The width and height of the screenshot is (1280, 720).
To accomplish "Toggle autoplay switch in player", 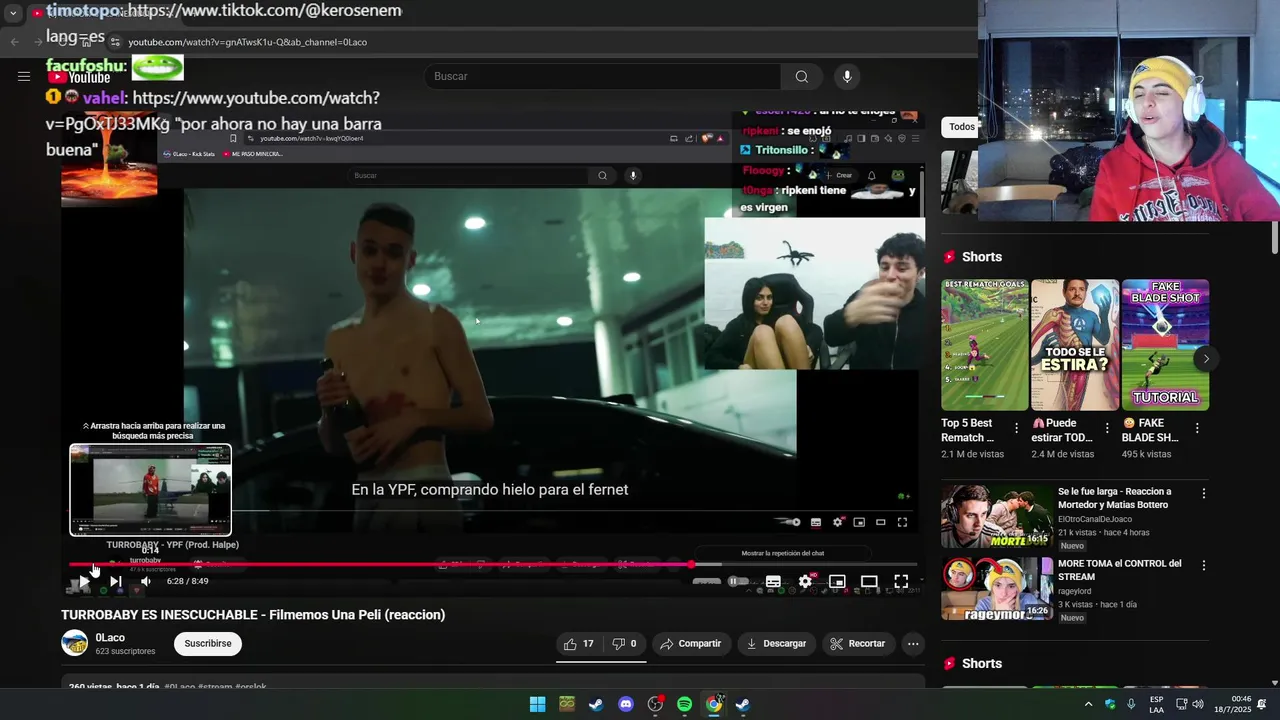I will (x=738, y=581).
